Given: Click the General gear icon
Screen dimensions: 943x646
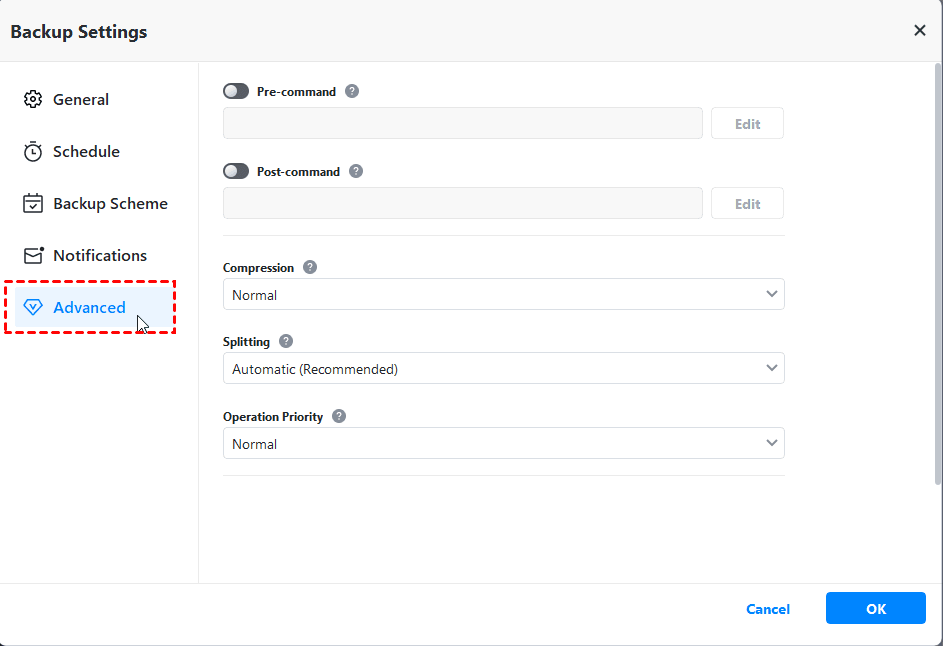Looking at the screenshot, I should point(33,100).
